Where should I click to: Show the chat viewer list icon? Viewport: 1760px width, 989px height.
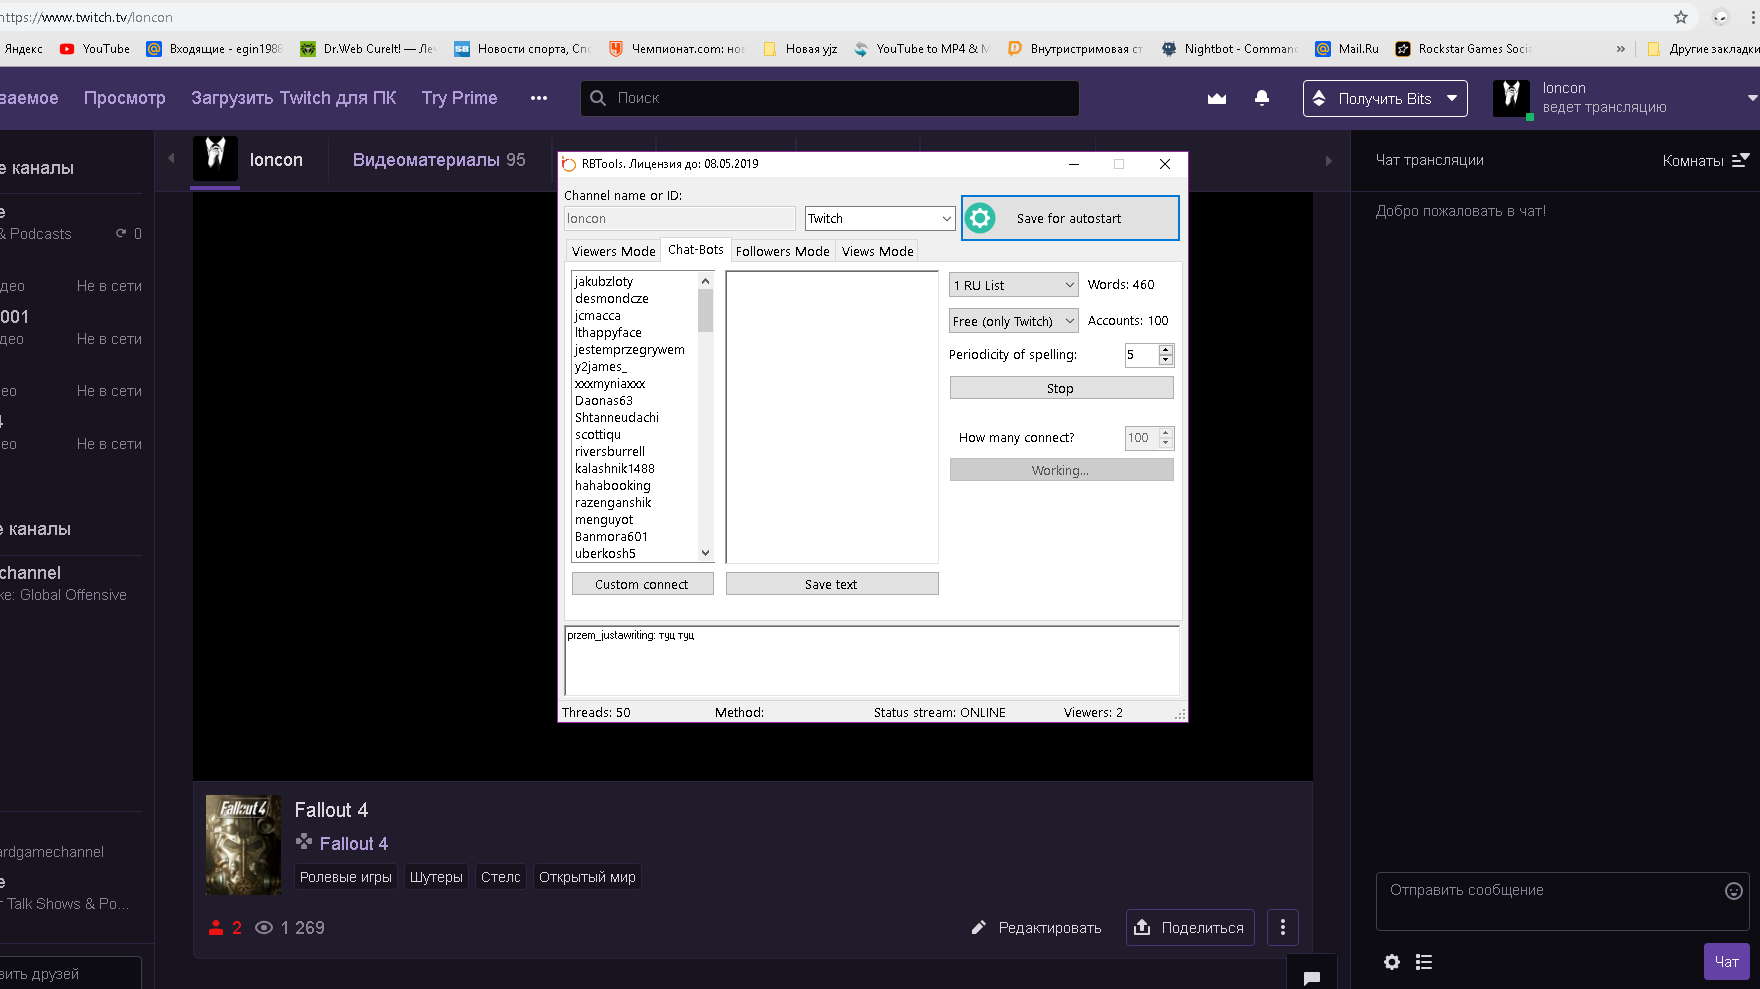coord(1424,962)
